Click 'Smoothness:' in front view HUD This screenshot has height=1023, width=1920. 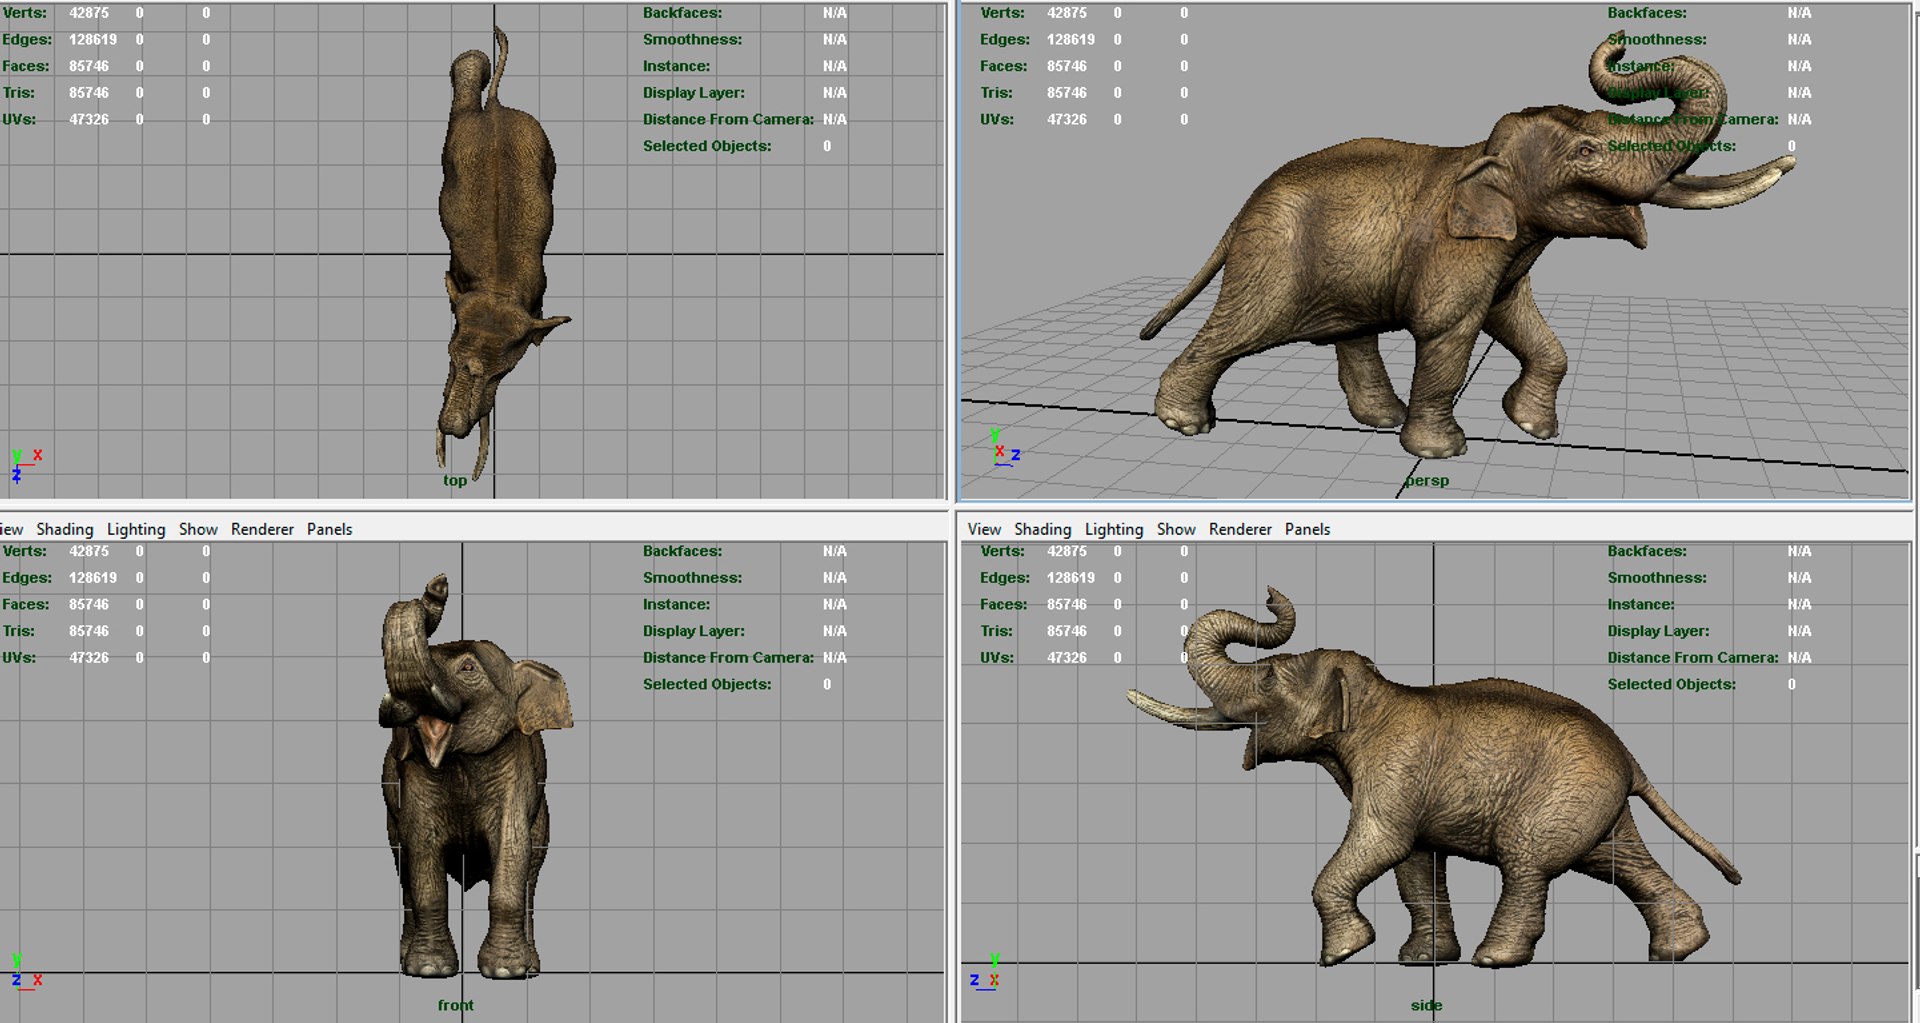[692, 578]
